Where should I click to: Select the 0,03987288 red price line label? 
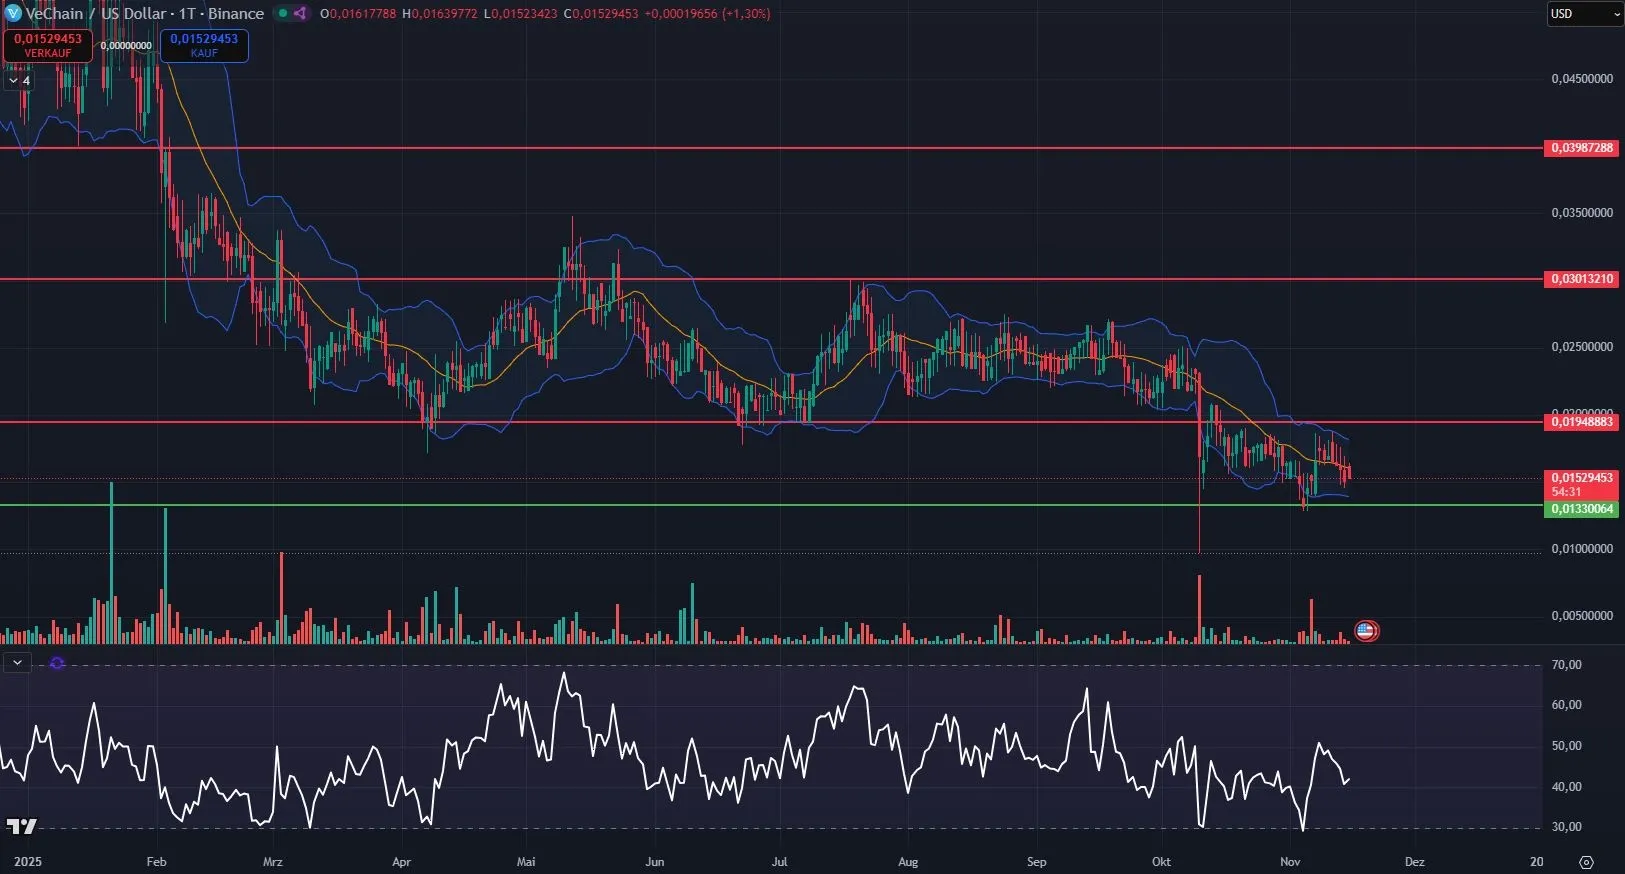[x=1582, y=148]
